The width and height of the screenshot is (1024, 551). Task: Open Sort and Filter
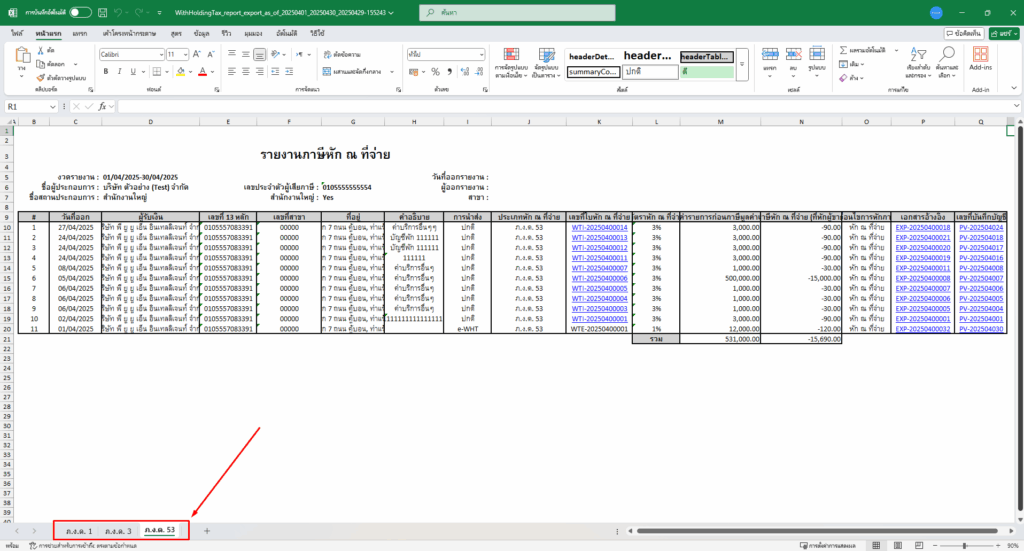point(918,63)
